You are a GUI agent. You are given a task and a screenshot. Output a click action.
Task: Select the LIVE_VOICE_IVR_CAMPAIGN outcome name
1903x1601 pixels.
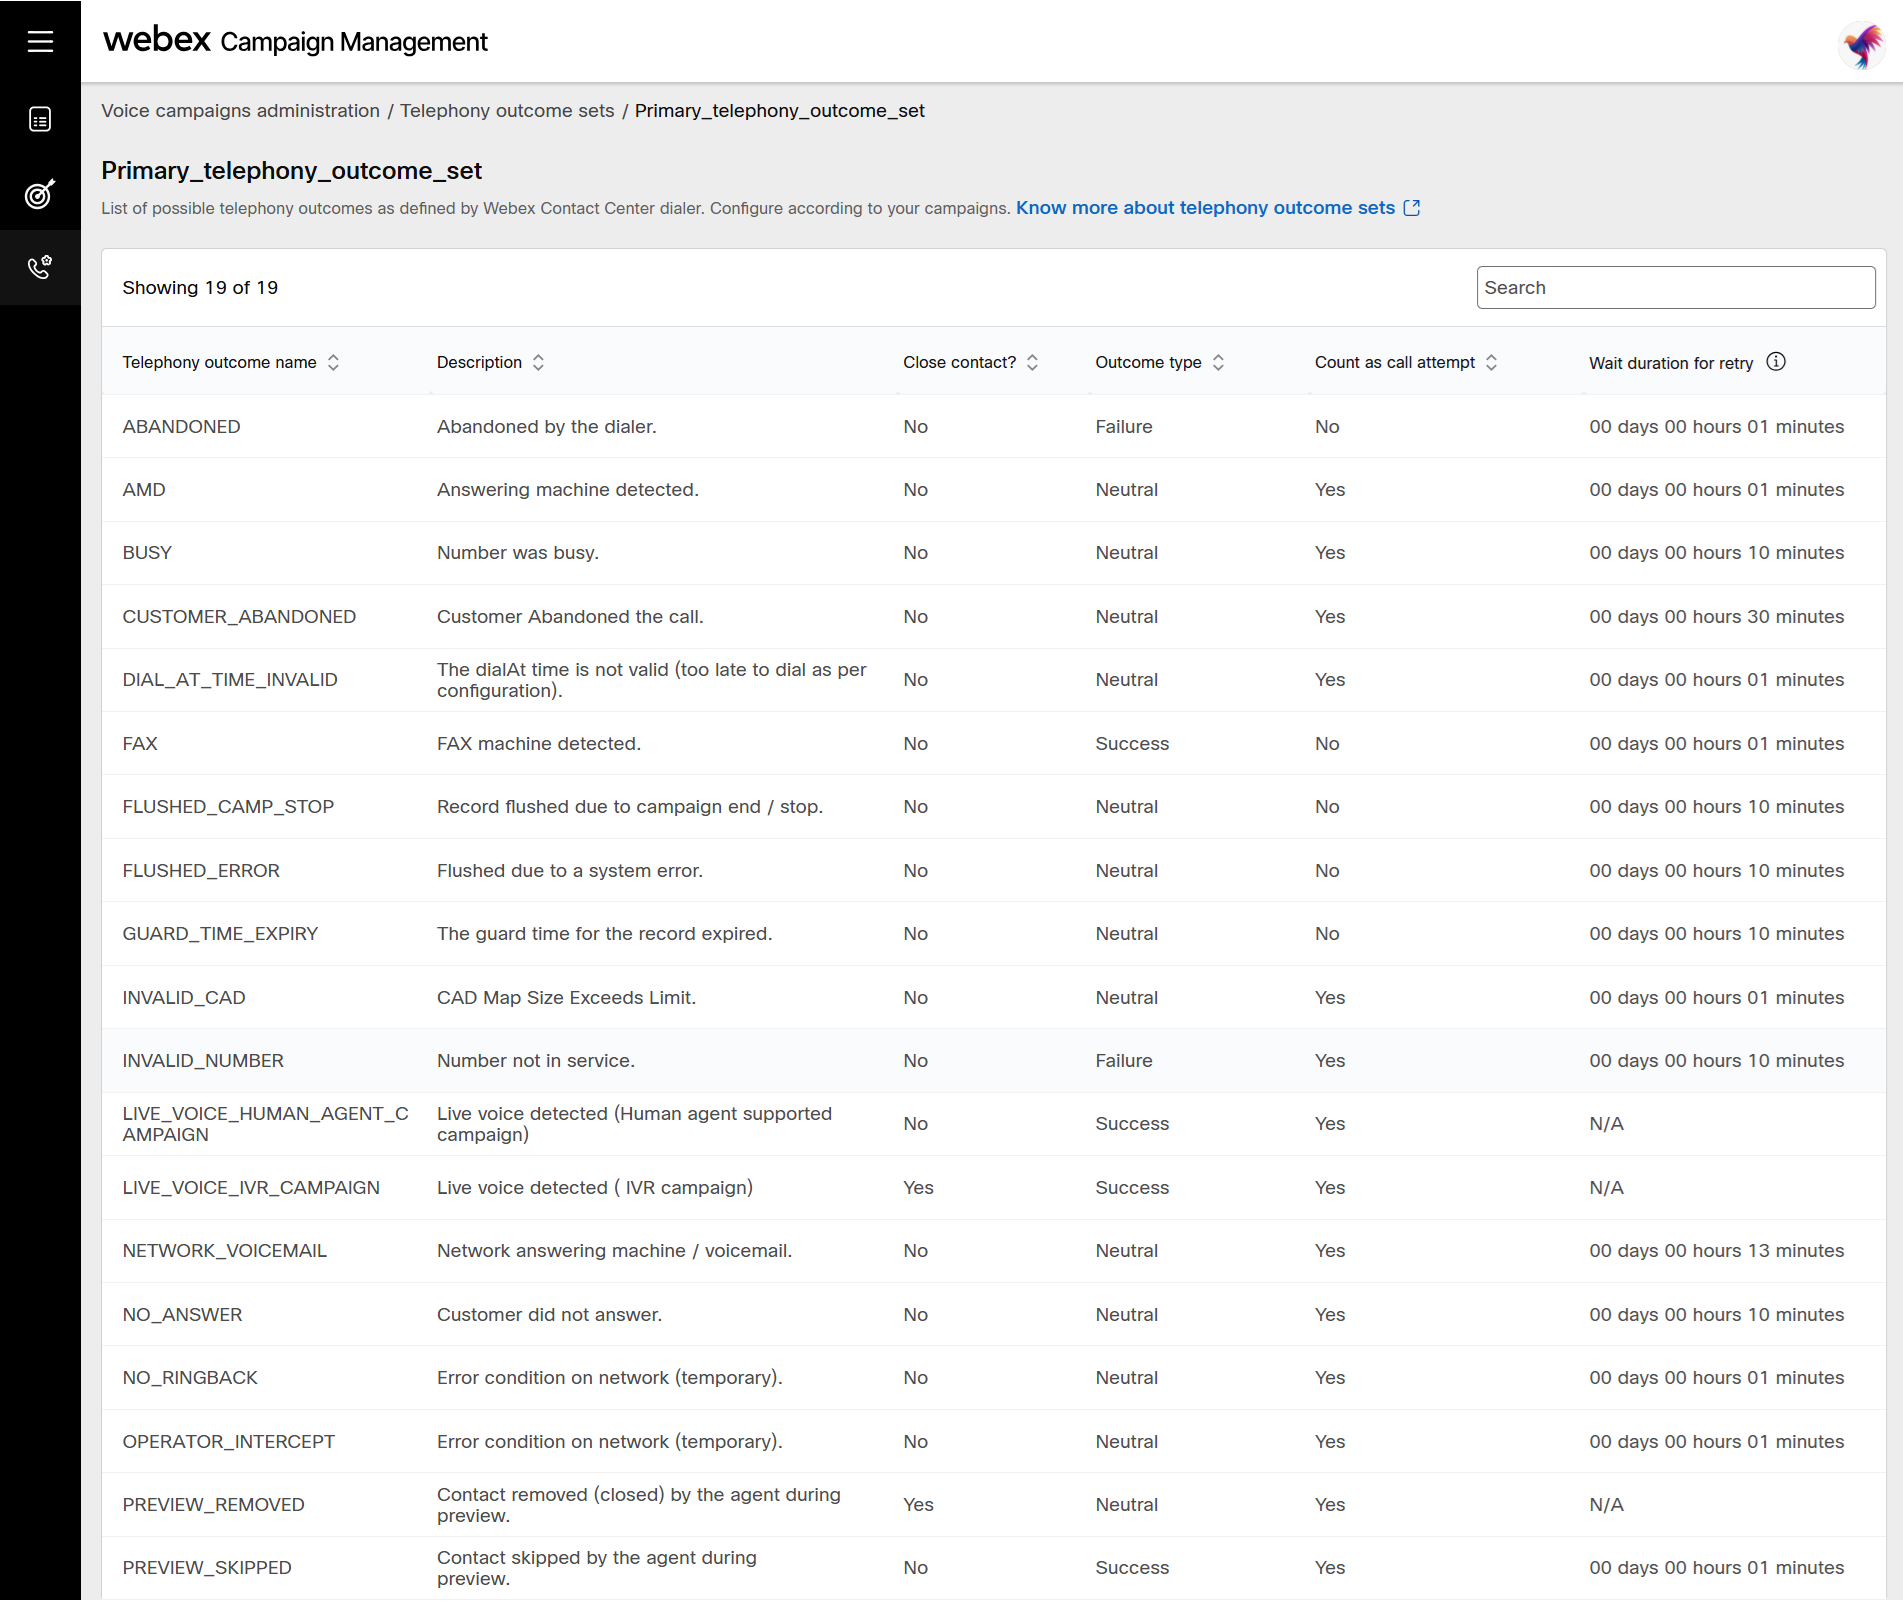tap(251, 1188)
